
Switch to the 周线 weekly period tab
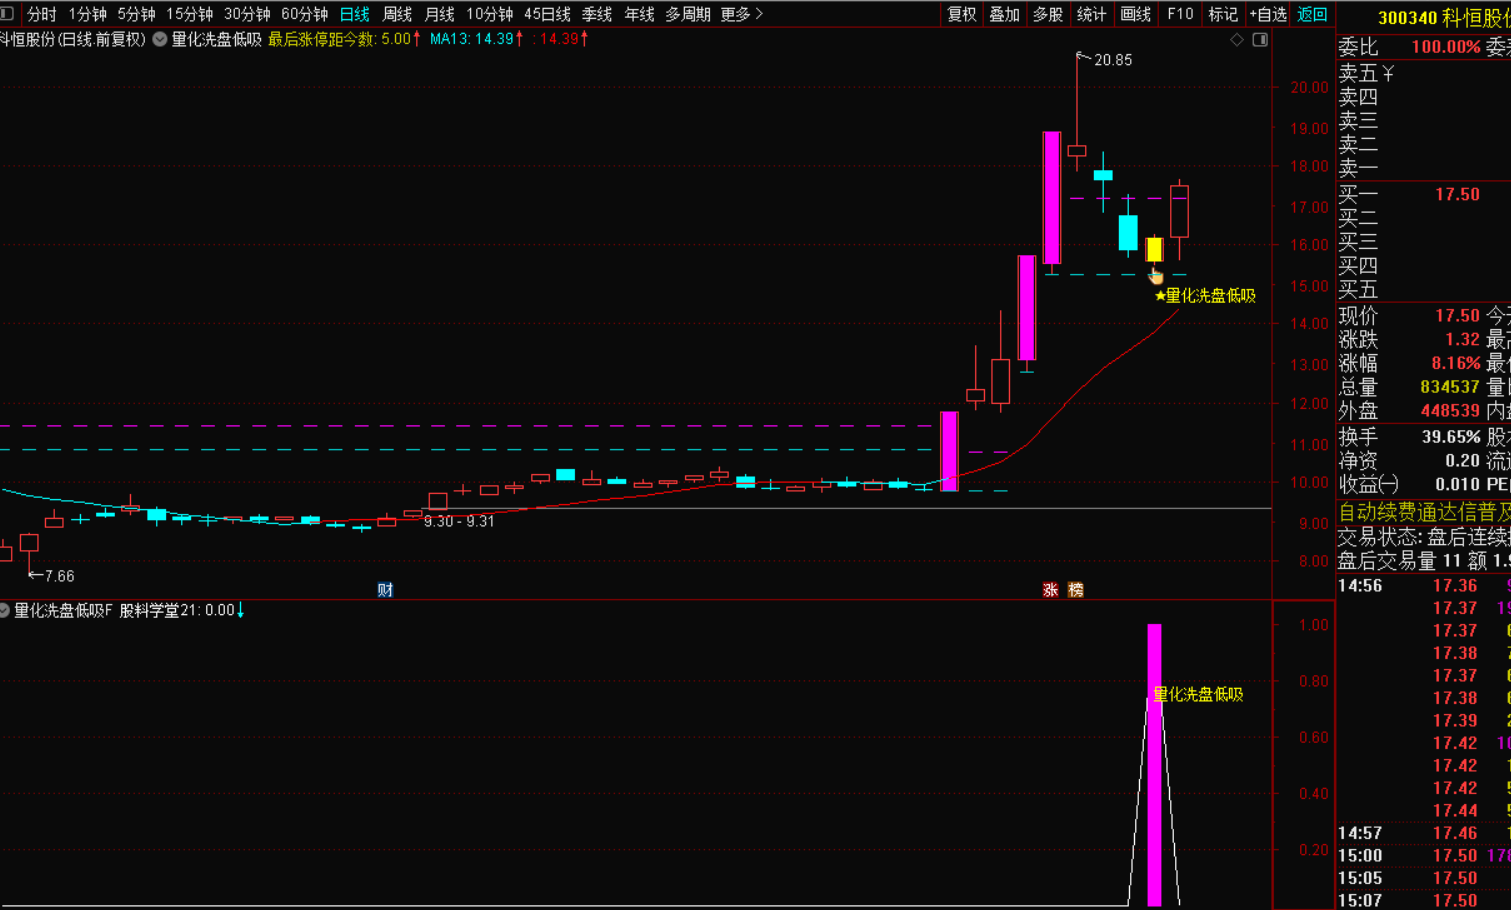[x=397, y=14]
